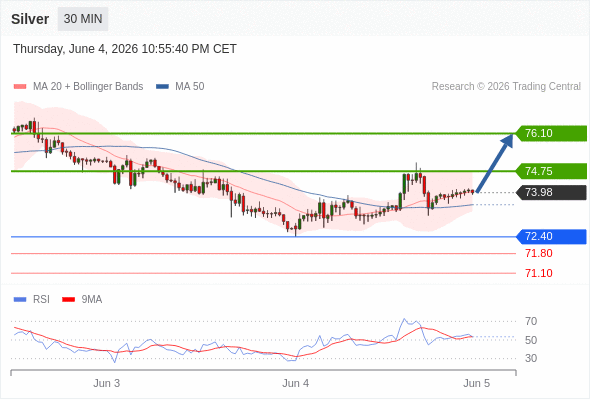Click the '9MA' legend label
Image resolution: width=590 pixels, height=400 pixels.
tap(92, 300)
